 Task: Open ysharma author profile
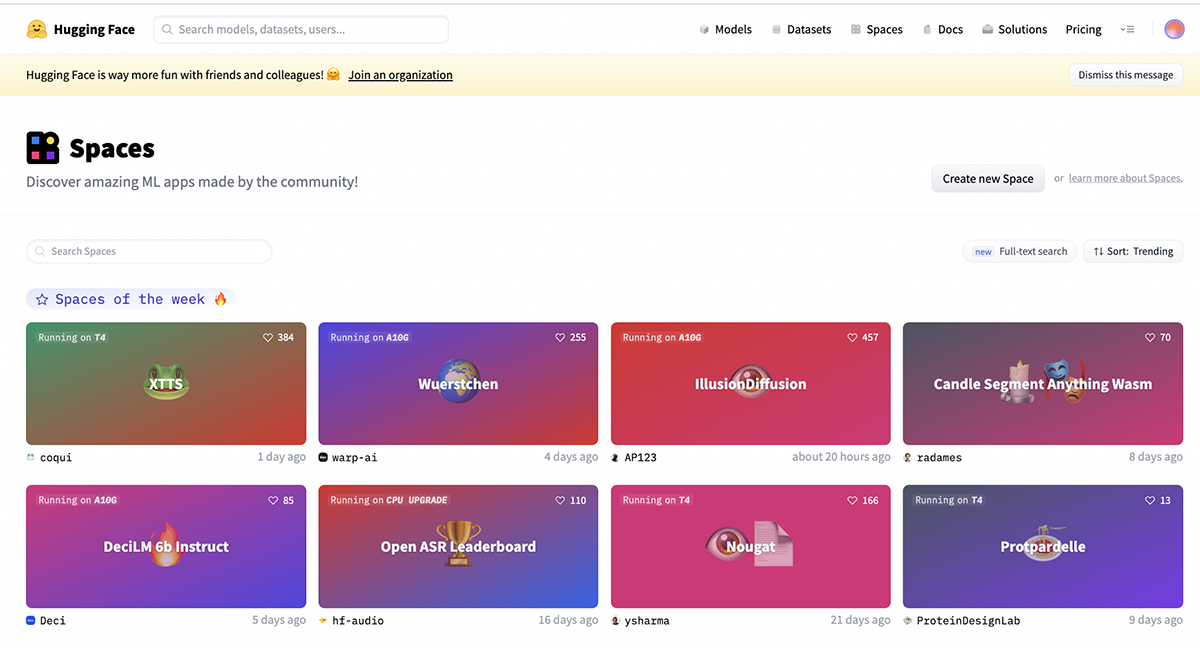[x=647, y=621]
